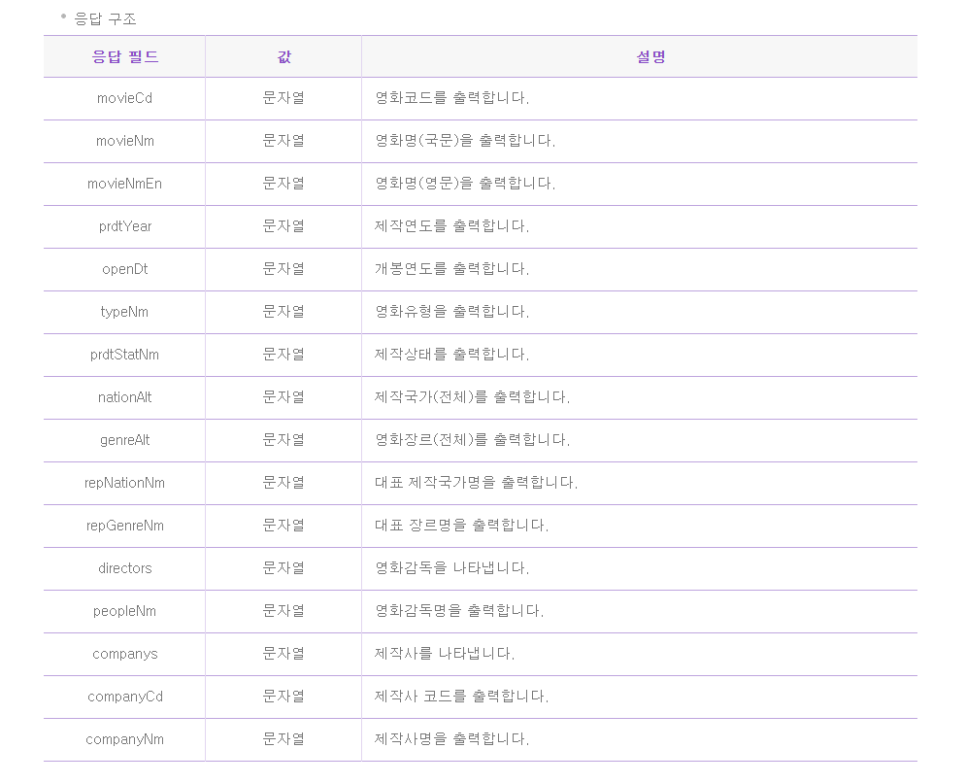The image size is (966, 783).
Task: Click the companys field name
Action: (125, 654)
